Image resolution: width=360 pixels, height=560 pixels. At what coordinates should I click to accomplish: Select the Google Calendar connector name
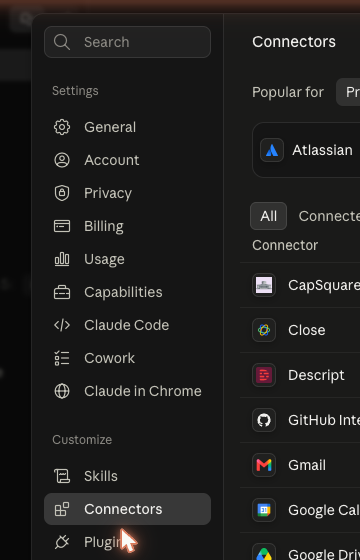[x=324, y=510]
